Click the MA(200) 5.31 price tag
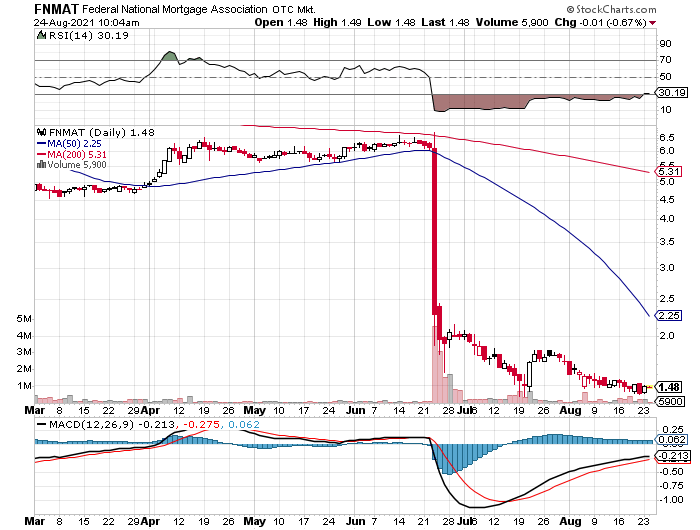This screenshot has width=700, height=530. click(x=668, y=171)
